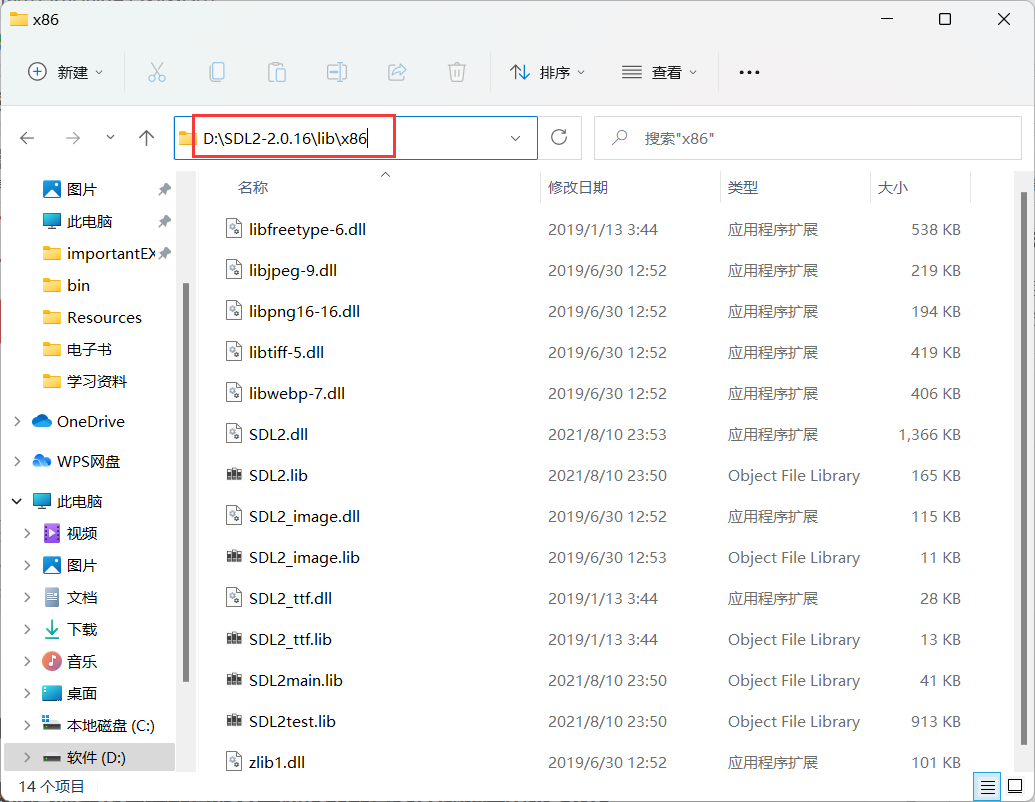Click the SDL2test.lib file icon
Viewport: 1035px width, 802px height.
(x=234, y=720)
